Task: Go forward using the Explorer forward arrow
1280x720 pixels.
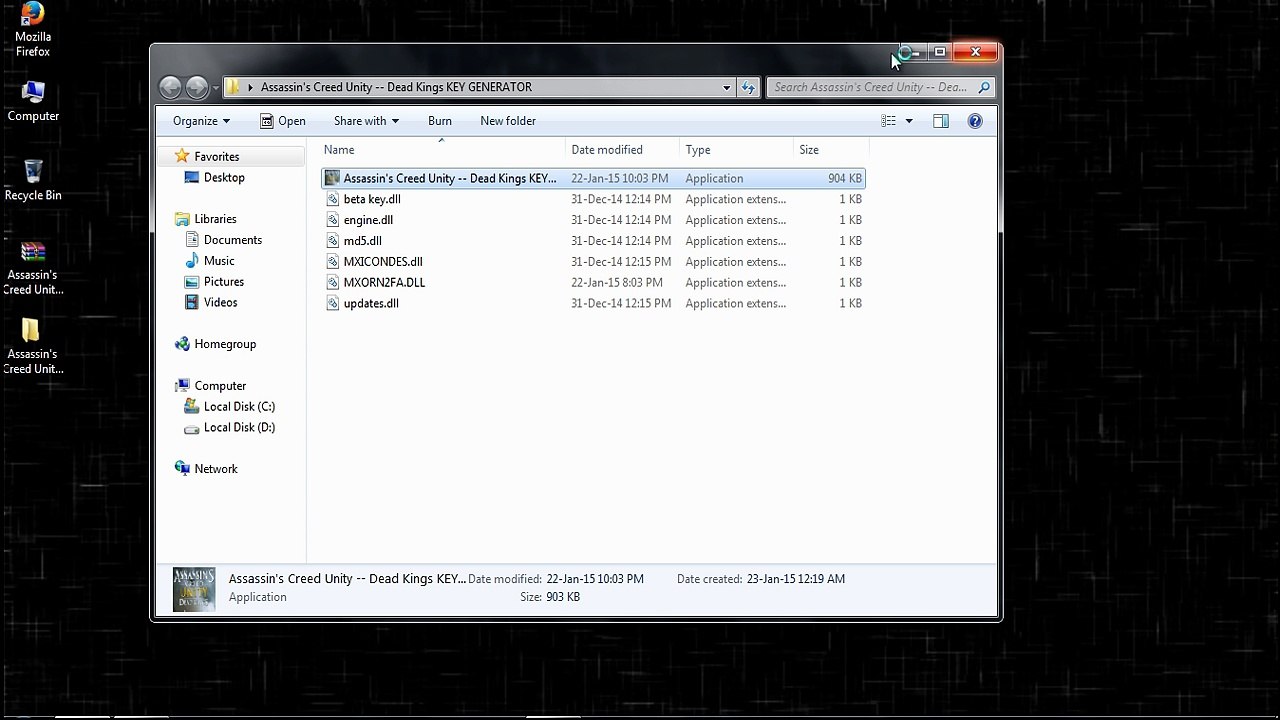Action: pyautogui.click(x=197, y=87)
